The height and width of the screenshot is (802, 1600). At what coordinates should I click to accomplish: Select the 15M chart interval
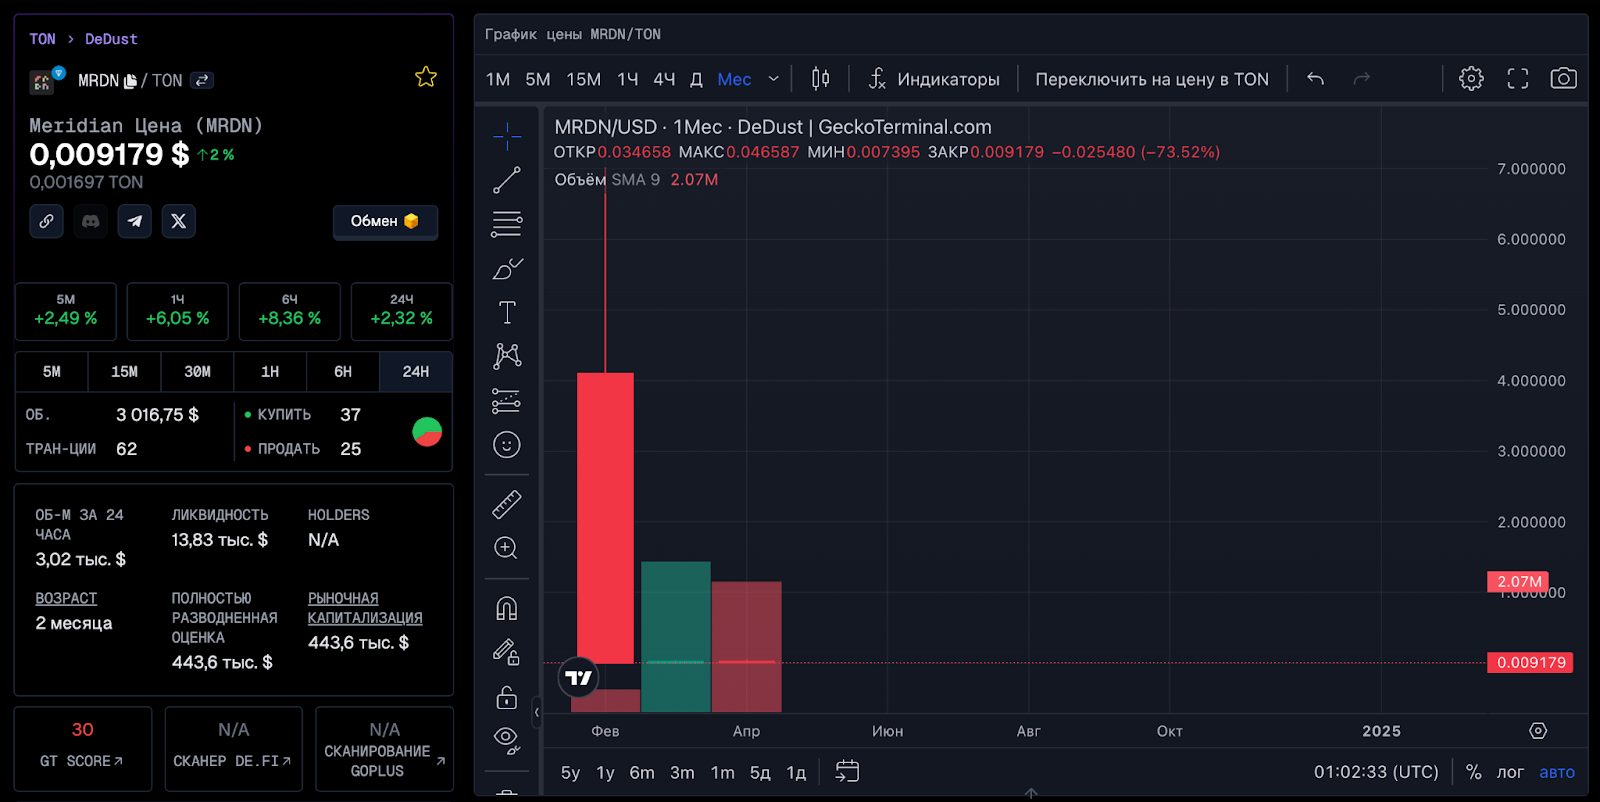tap(584, 79)
